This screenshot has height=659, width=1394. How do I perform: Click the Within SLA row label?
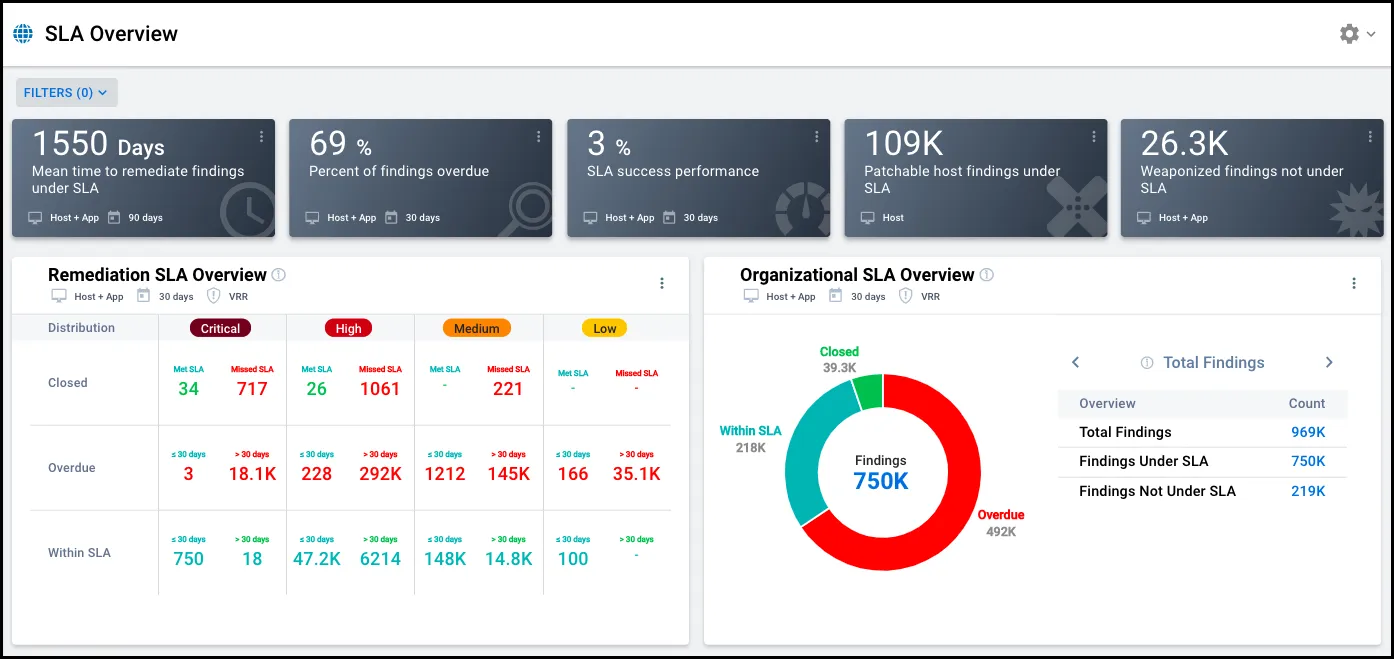[79, 553]
